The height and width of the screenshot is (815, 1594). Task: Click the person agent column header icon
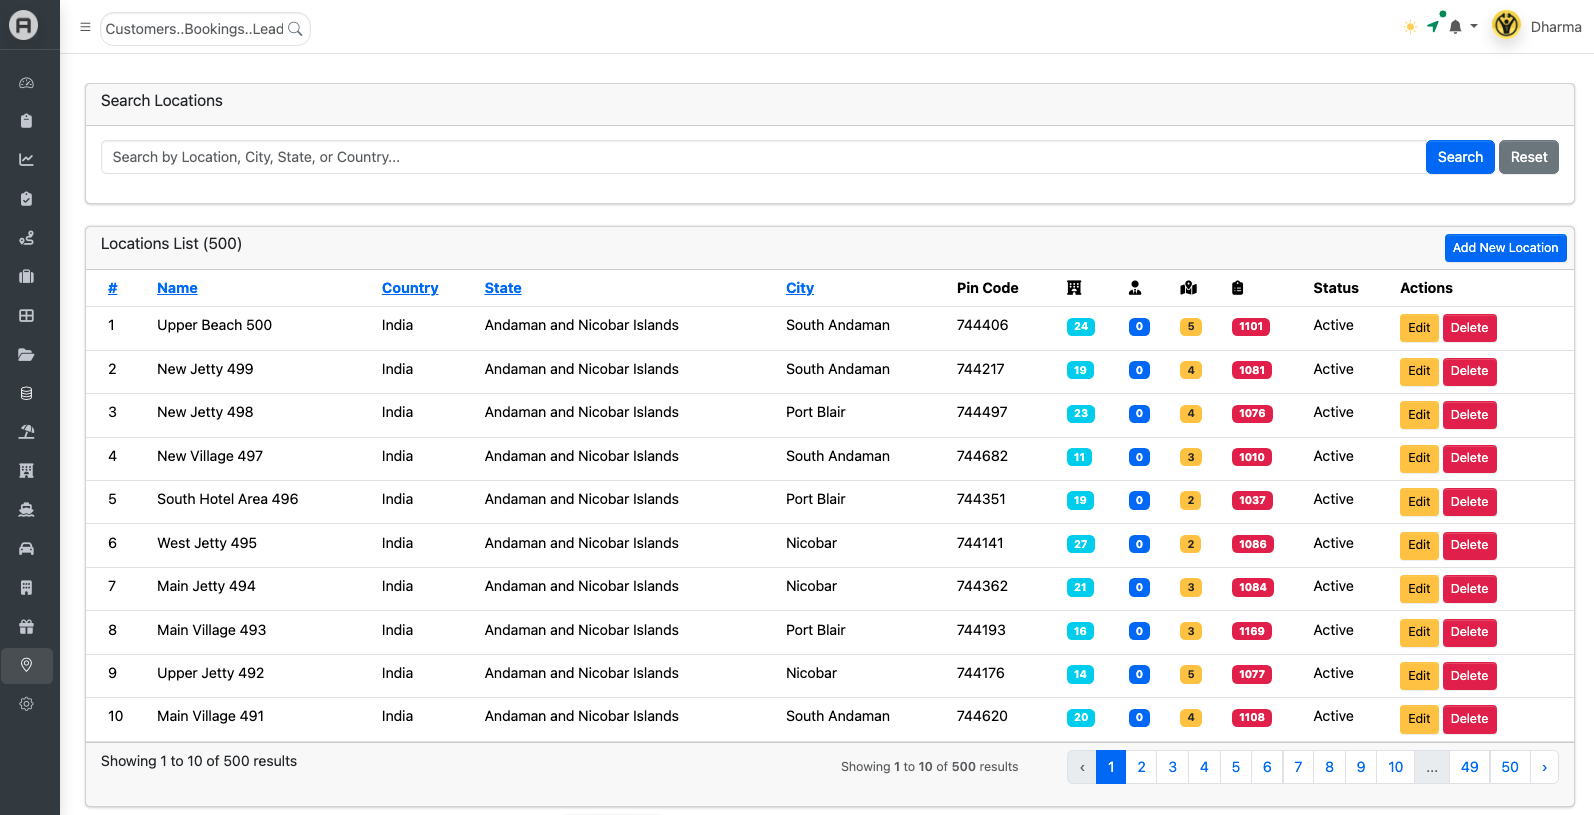[x=1135, y=288]
